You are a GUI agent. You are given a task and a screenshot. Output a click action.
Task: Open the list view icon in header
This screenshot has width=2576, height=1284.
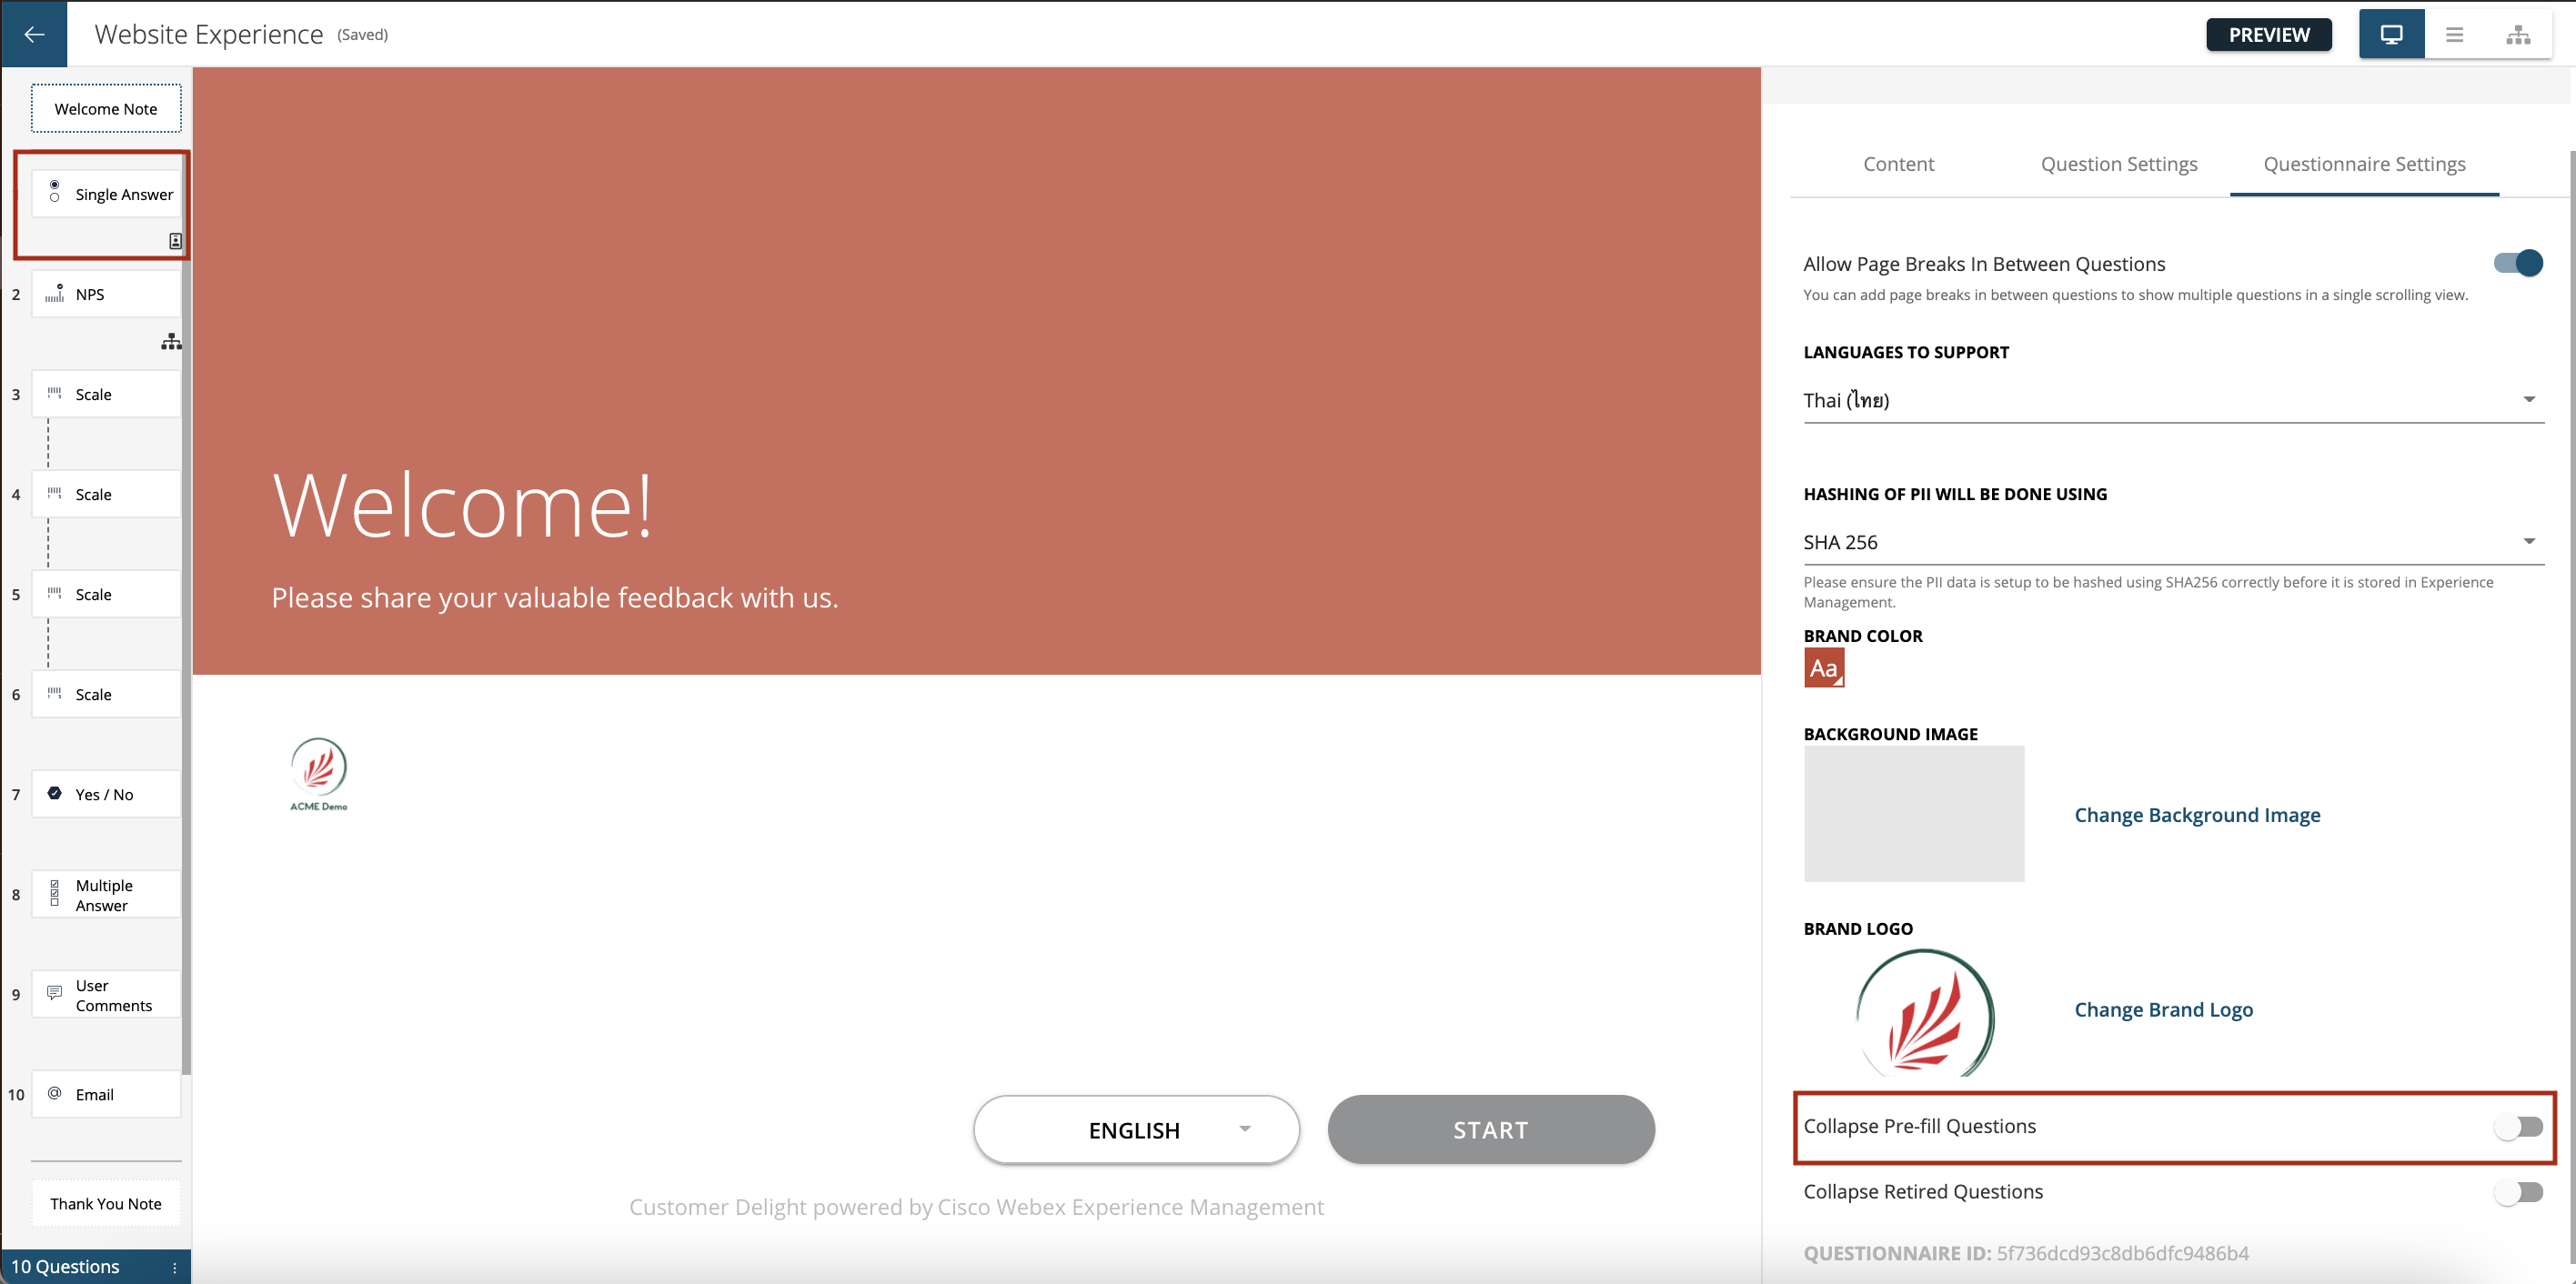pyautogui.click(x=2454, y=34)
